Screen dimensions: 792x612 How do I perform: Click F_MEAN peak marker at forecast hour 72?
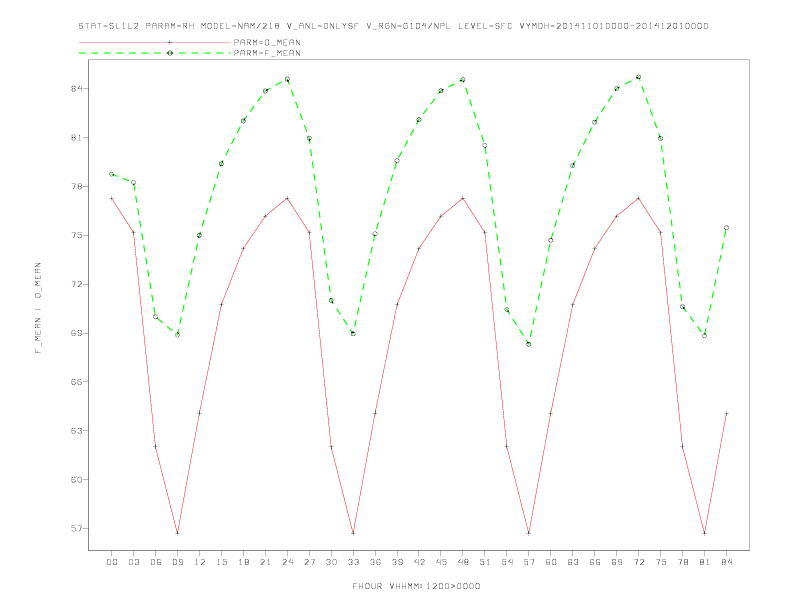tap(638, 77)
